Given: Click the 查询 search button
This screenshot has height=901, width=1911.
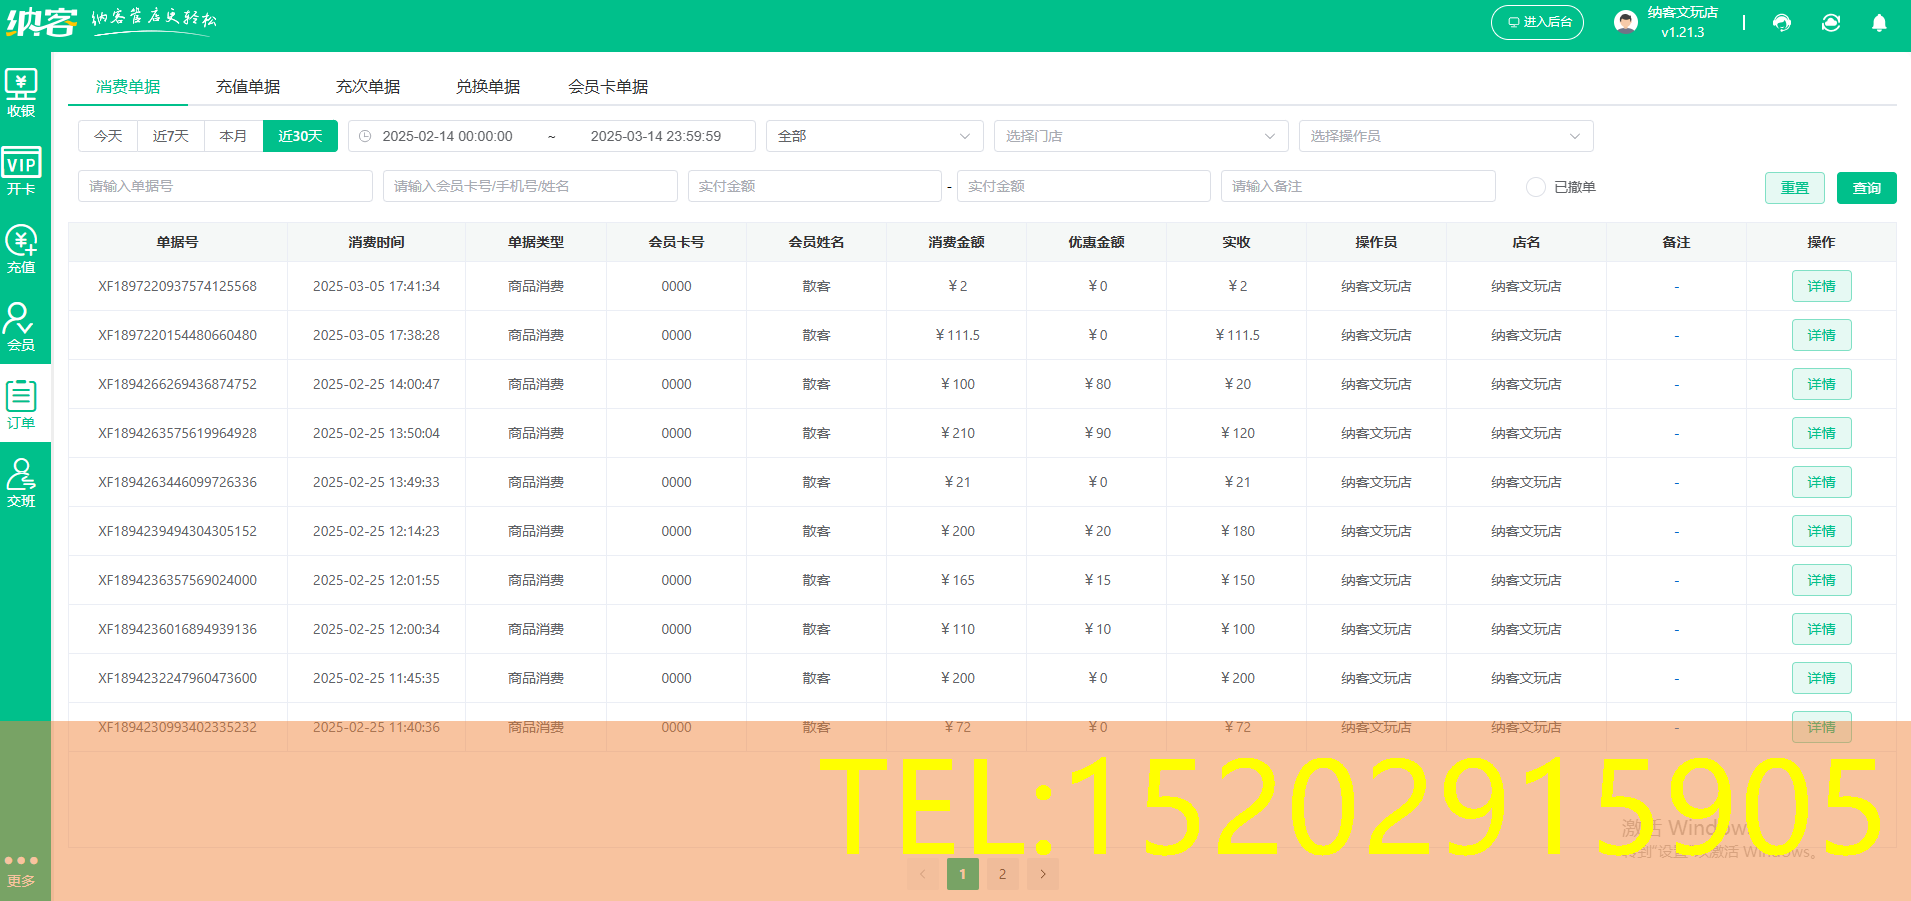Looking at the screenshot, I should coord(1867,187).
